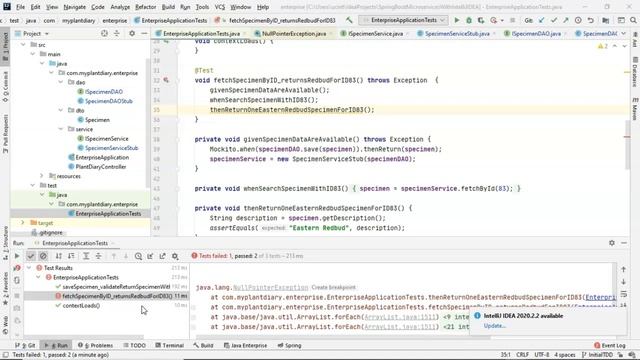Click the Git rollback undo icon

[x=591, y=20]
